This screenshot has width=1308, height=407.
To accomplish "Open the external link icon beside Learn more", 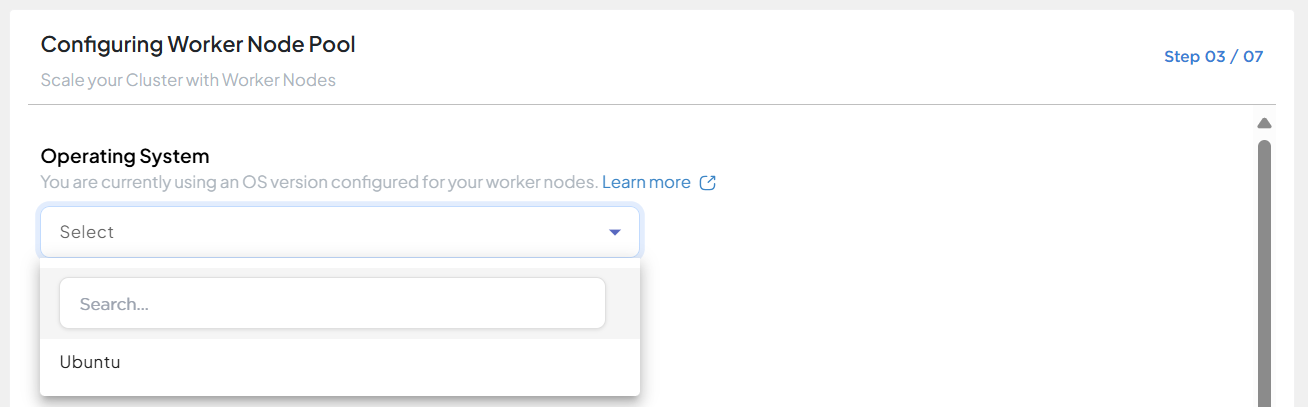I will [x=708, y=183].
